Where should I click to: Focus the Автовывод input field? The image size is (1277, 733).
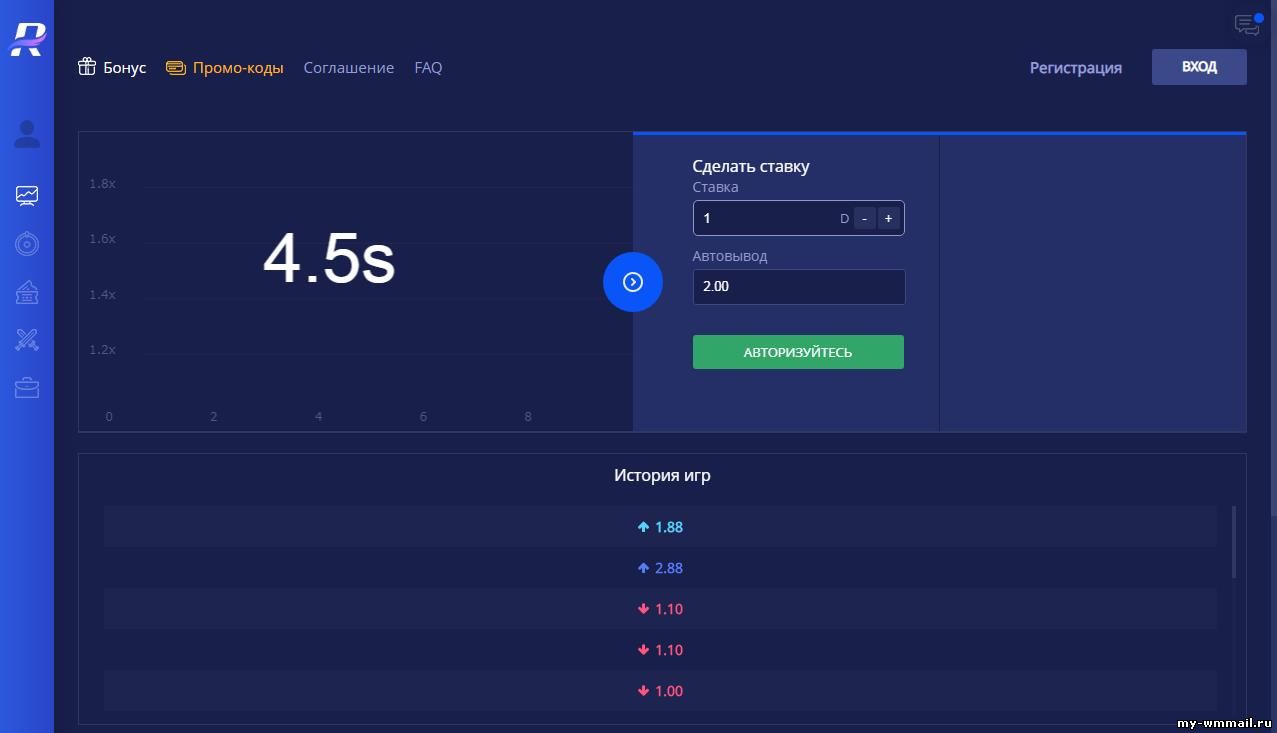(x=798, y=286)
